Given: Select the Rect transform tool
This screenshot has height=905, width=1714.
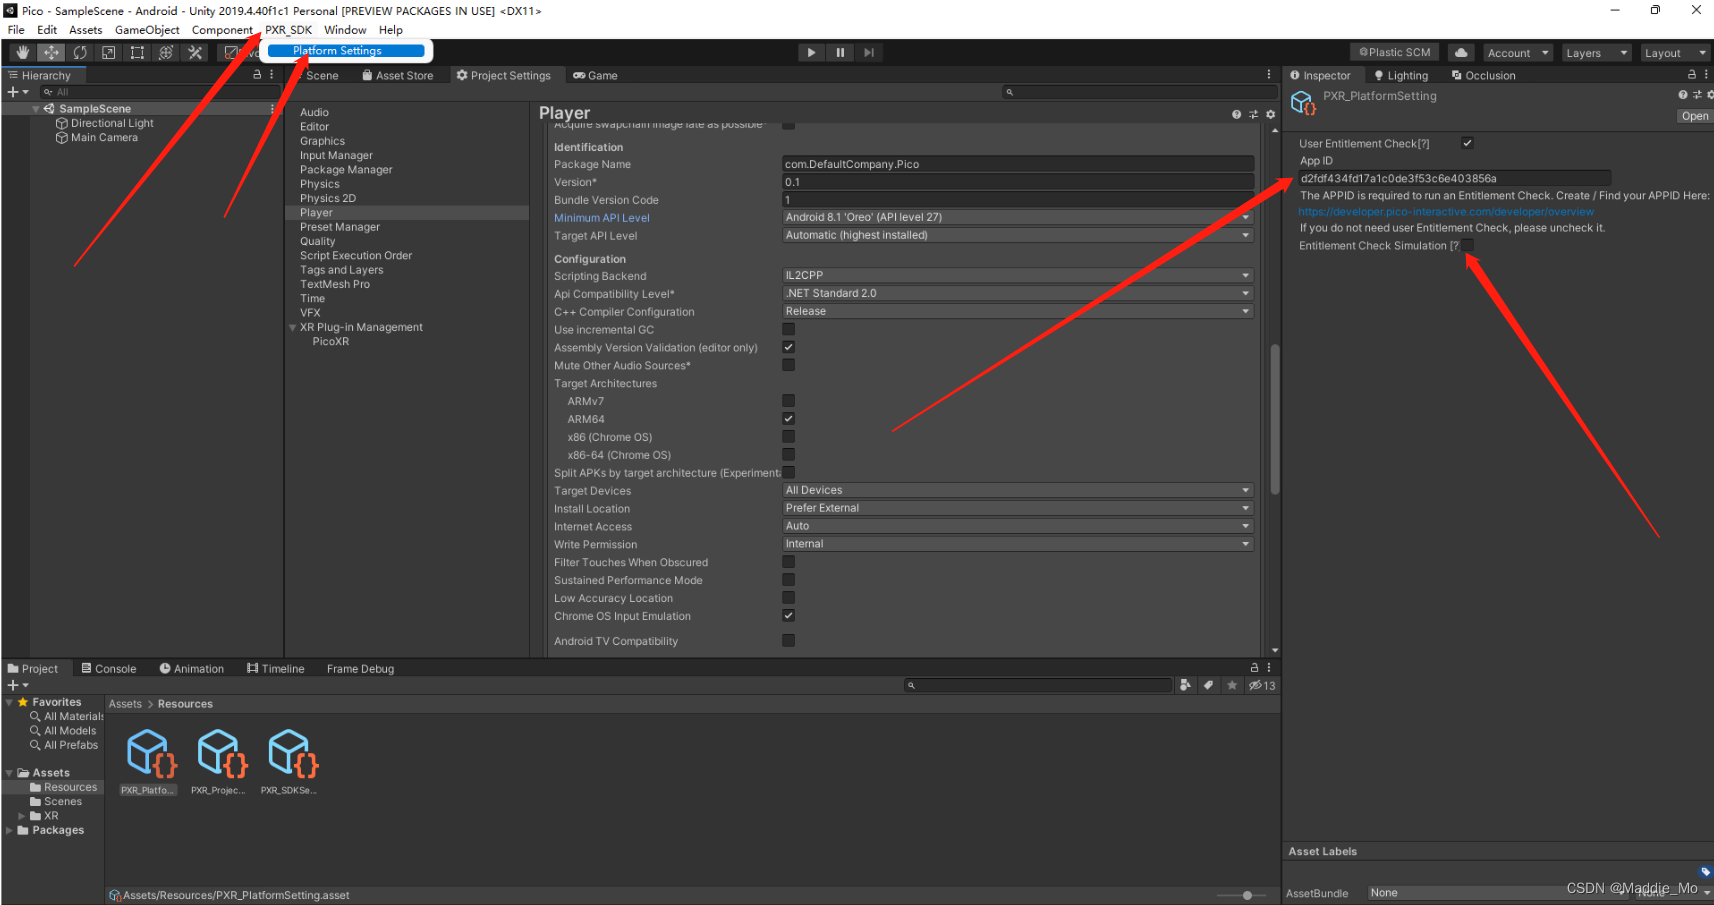Looking at the screenshot, I should 137,53.
